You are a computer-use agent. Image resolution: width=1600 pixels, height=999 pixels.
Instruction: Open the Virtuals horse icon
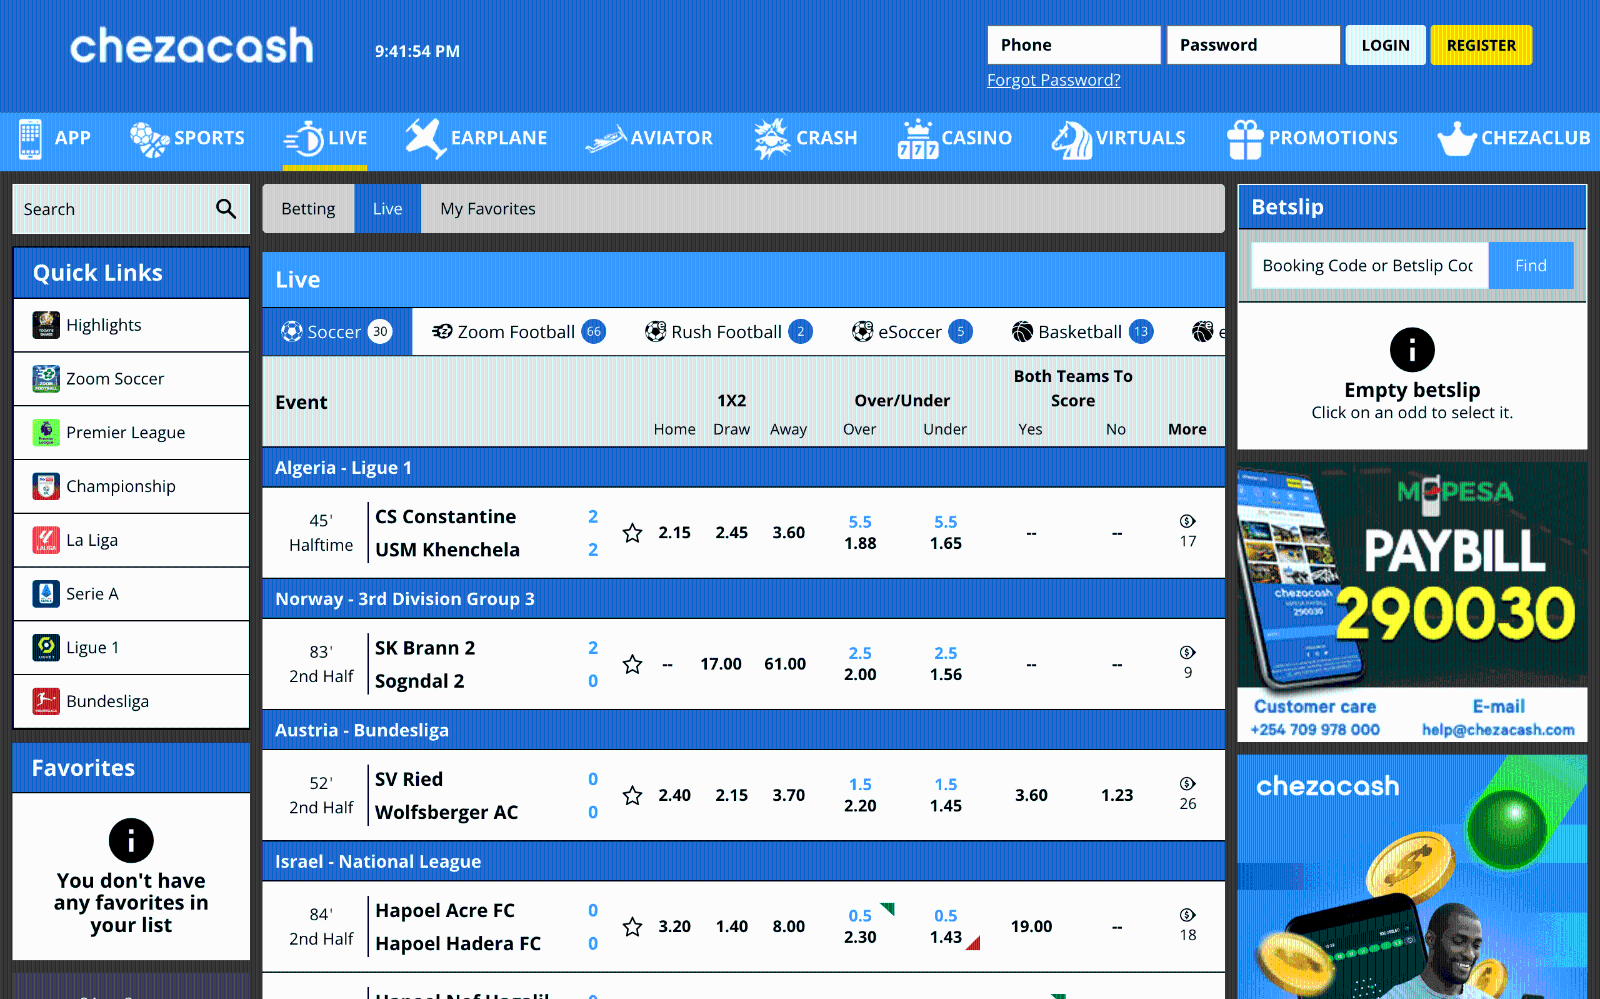[x=1072, y=139]
